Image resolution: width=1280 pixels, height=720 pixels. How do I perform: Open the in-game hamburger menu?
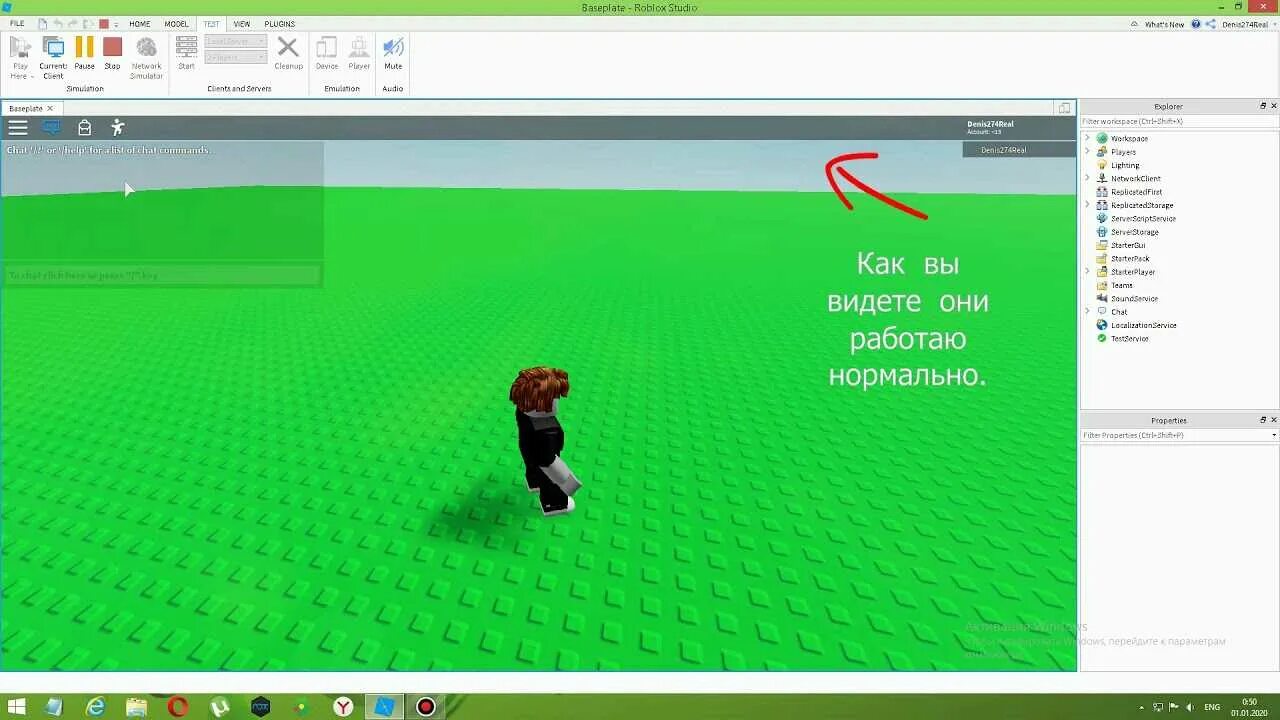click(18, 127)
